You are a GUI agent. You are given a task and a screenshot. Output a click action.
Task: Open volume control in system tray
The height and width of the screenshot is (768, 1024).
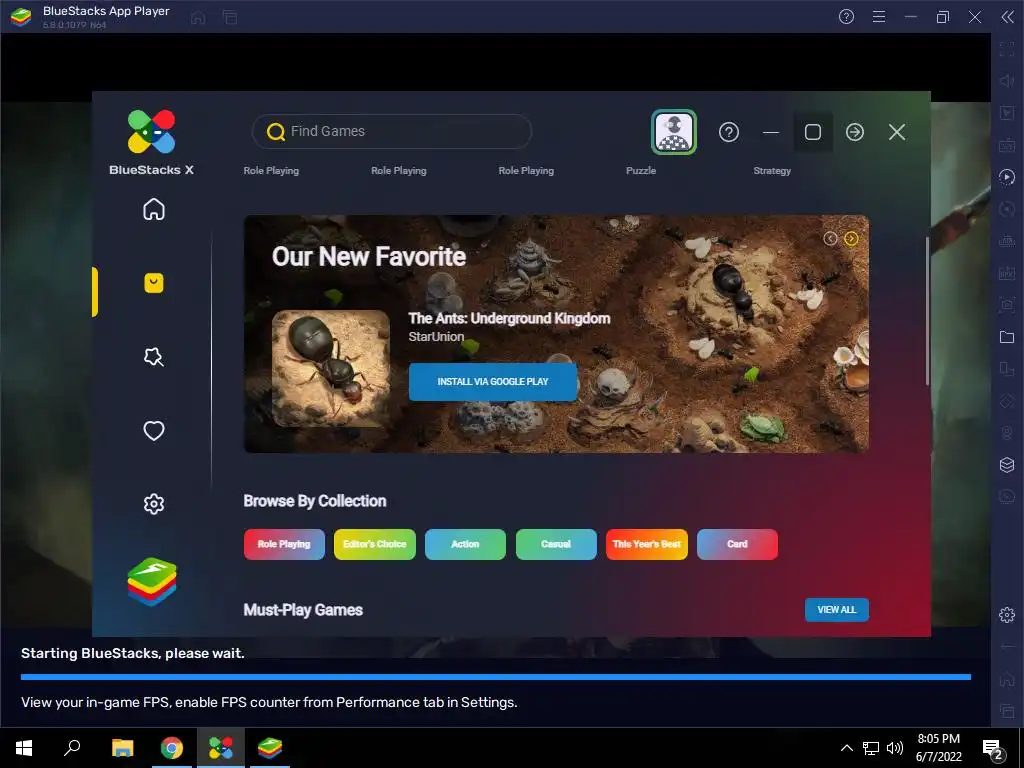point(895,748)
